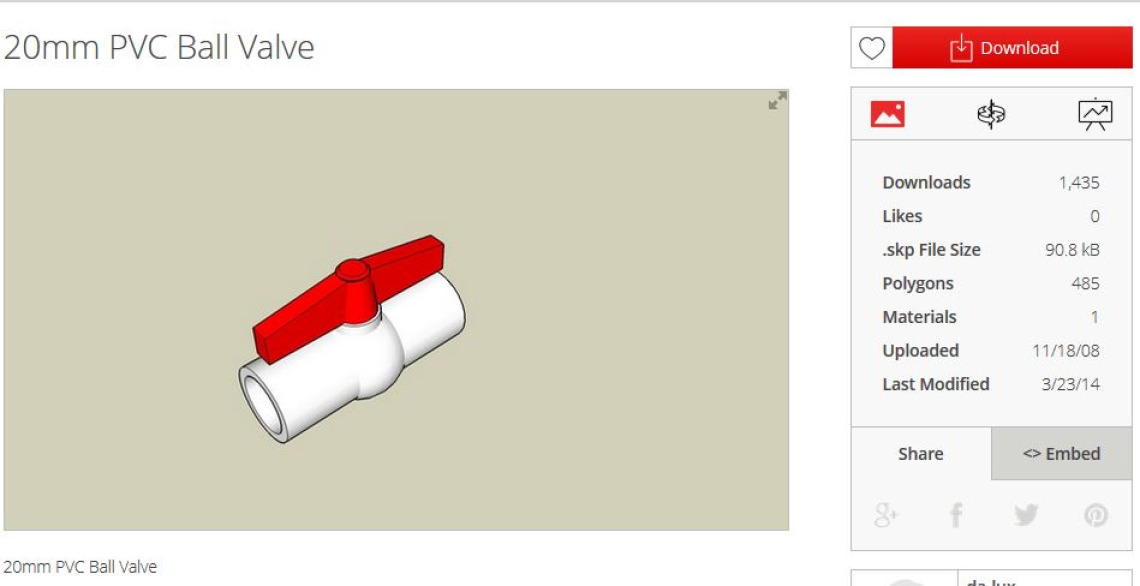Select the image view icon
The width and height of the screenshot is (1140, 586).
888,114
